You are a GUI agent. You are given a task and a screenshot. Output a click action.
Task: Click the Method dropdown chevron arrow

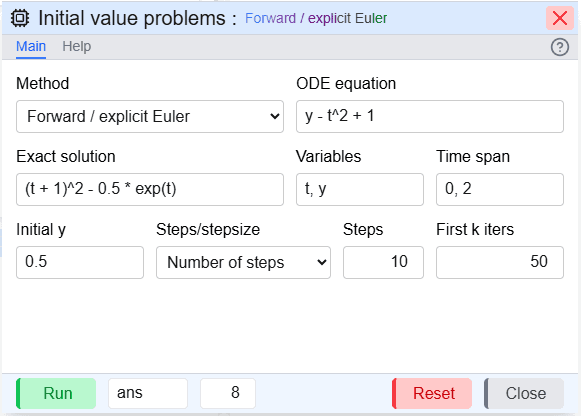pyautogui.click(x=275, y=116)
